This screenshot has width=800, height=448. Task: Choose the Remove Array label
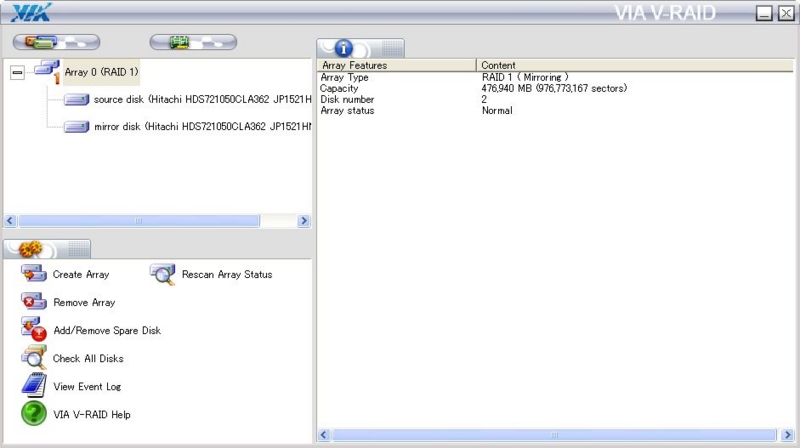(x=84, y=303)
